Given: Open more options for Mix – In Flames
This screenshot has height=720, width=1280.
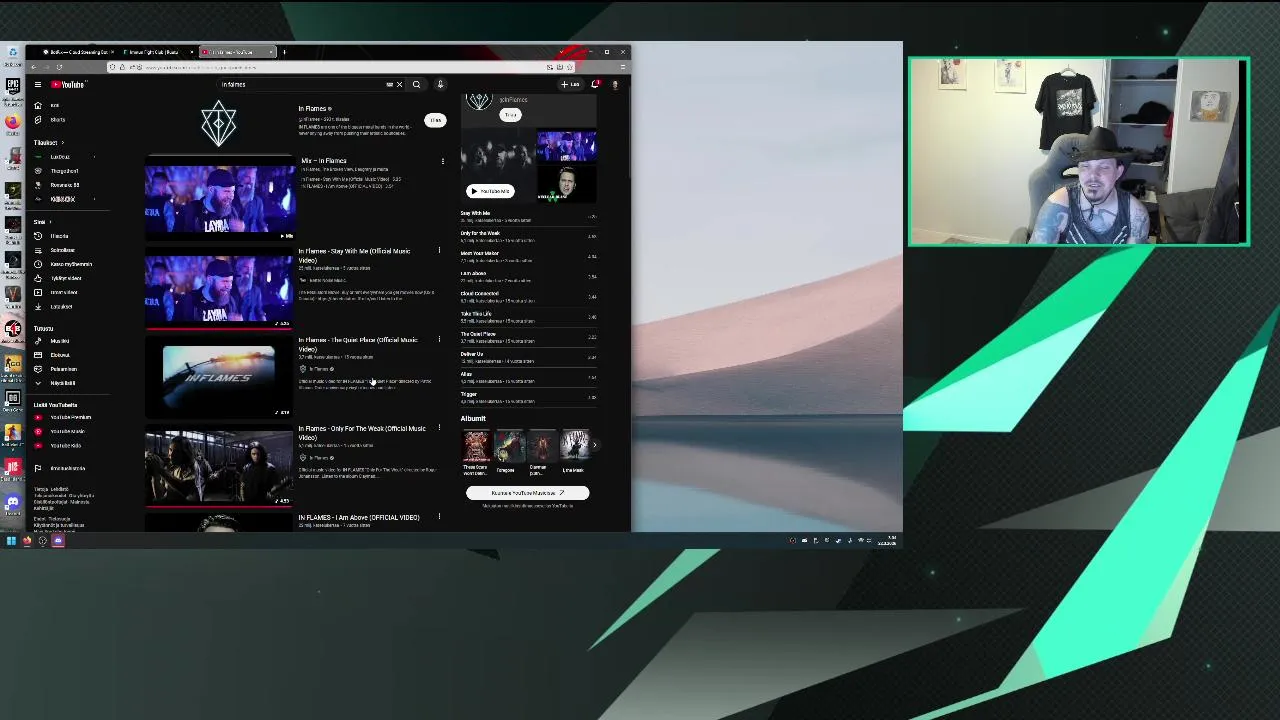Looking at the screenshot, I should click(x=443, y=161).
